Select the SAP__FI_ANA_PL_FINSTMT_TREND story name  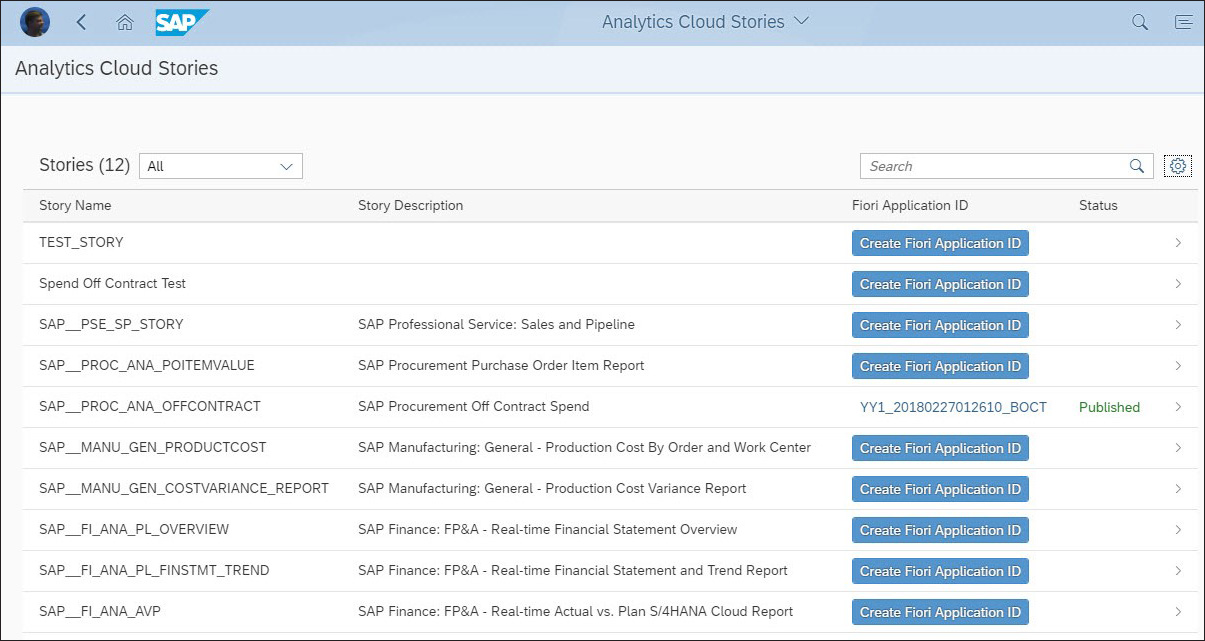coord(154,570)
